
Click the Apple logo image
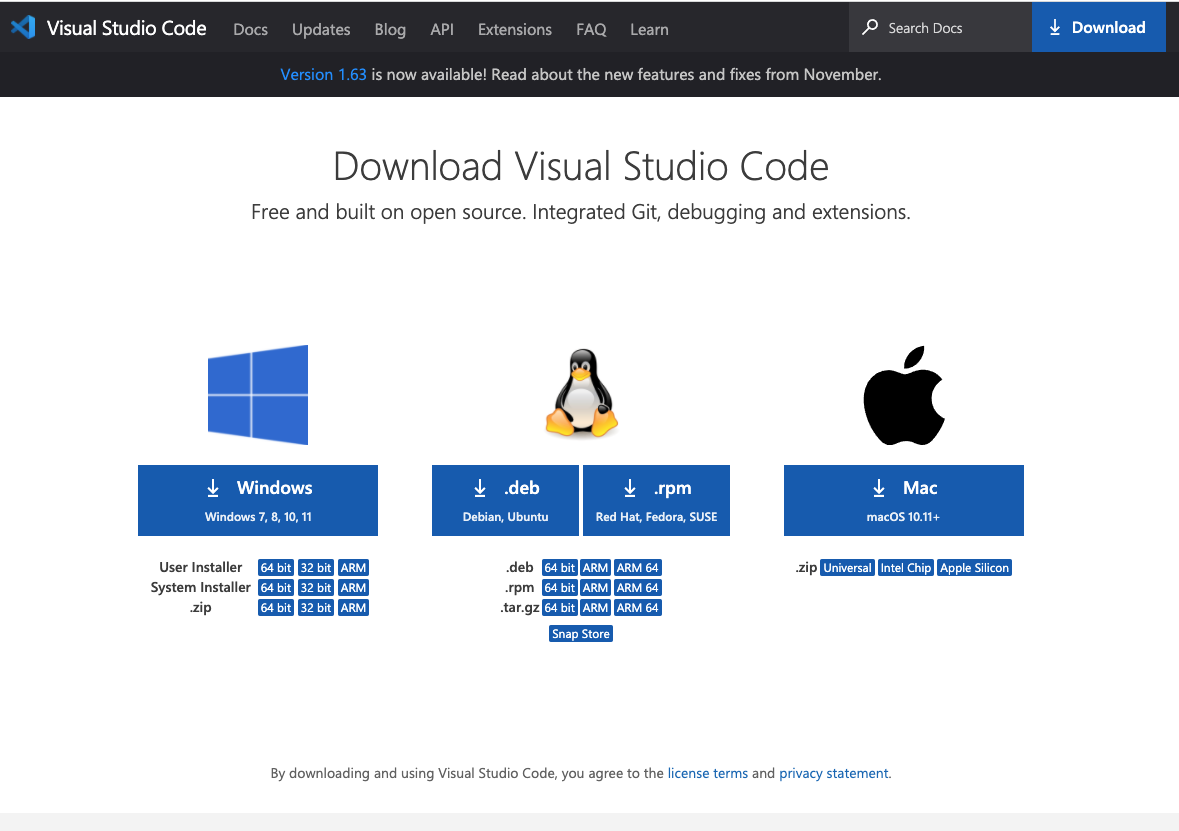coord(904,396)
